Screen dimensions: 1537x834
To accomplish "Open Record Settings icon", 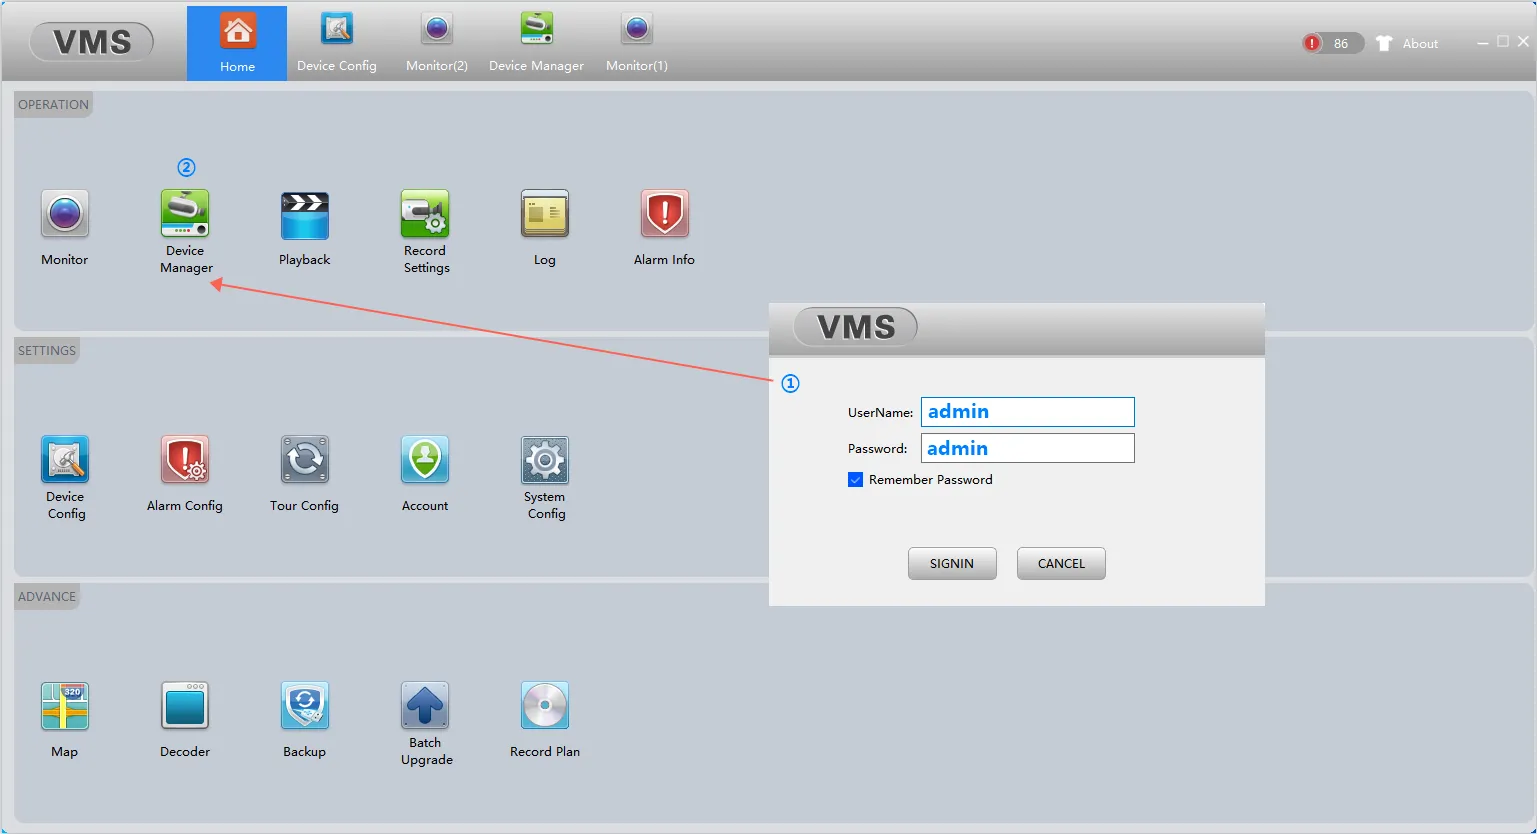I will tap(425, 214).
